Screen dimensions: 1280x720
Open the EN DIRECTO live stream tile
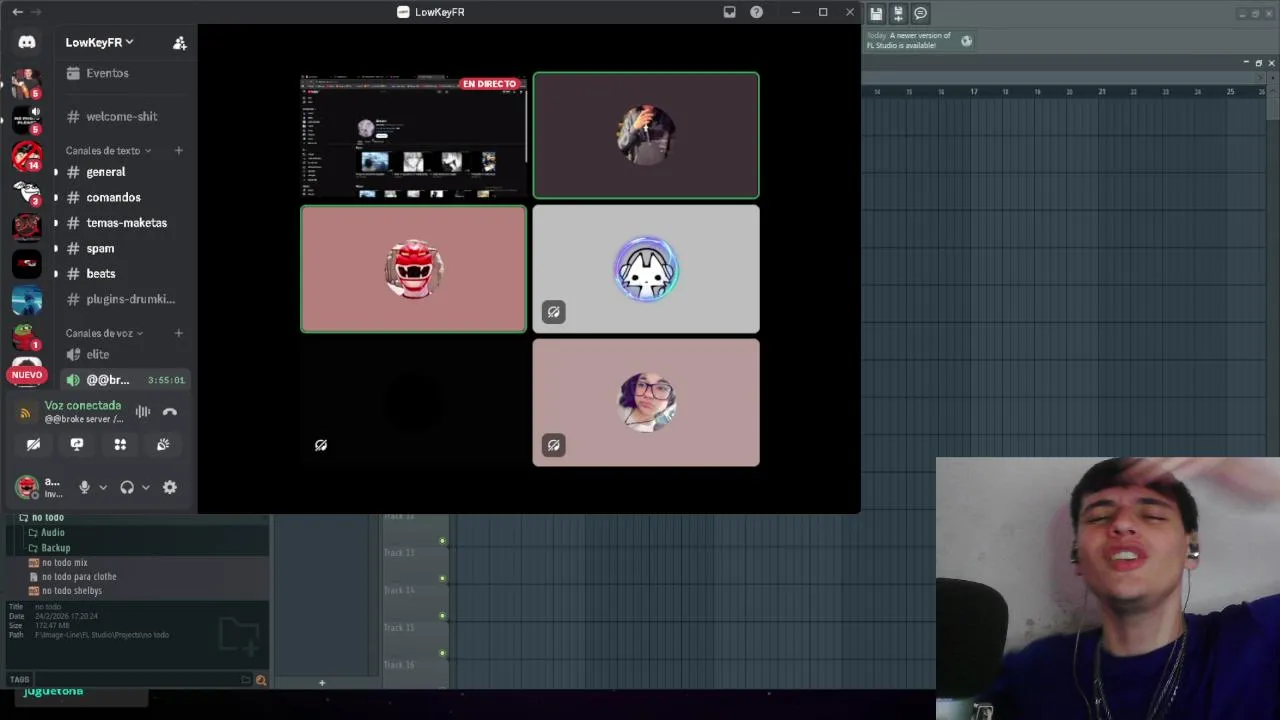point(413,136)
